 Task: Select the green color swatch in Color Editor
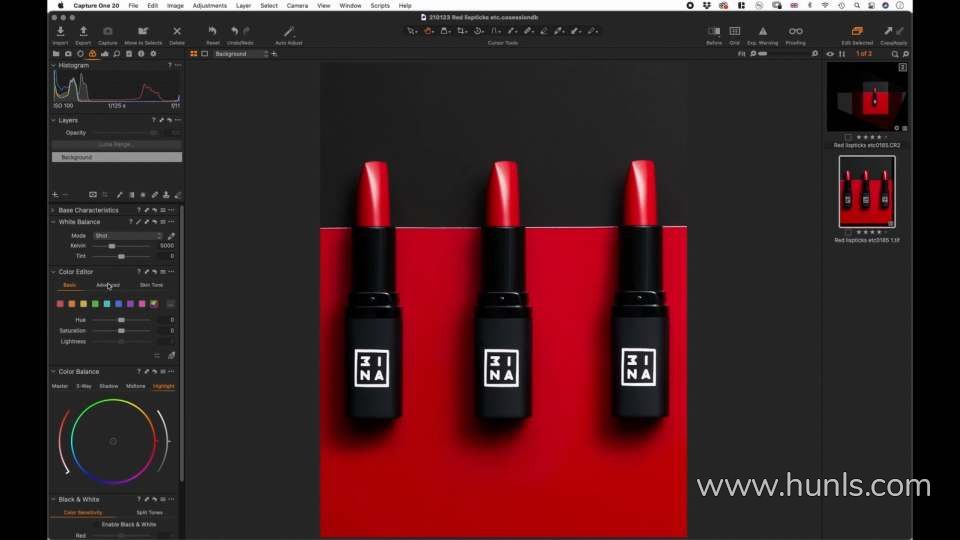click(x=96, y=304)
